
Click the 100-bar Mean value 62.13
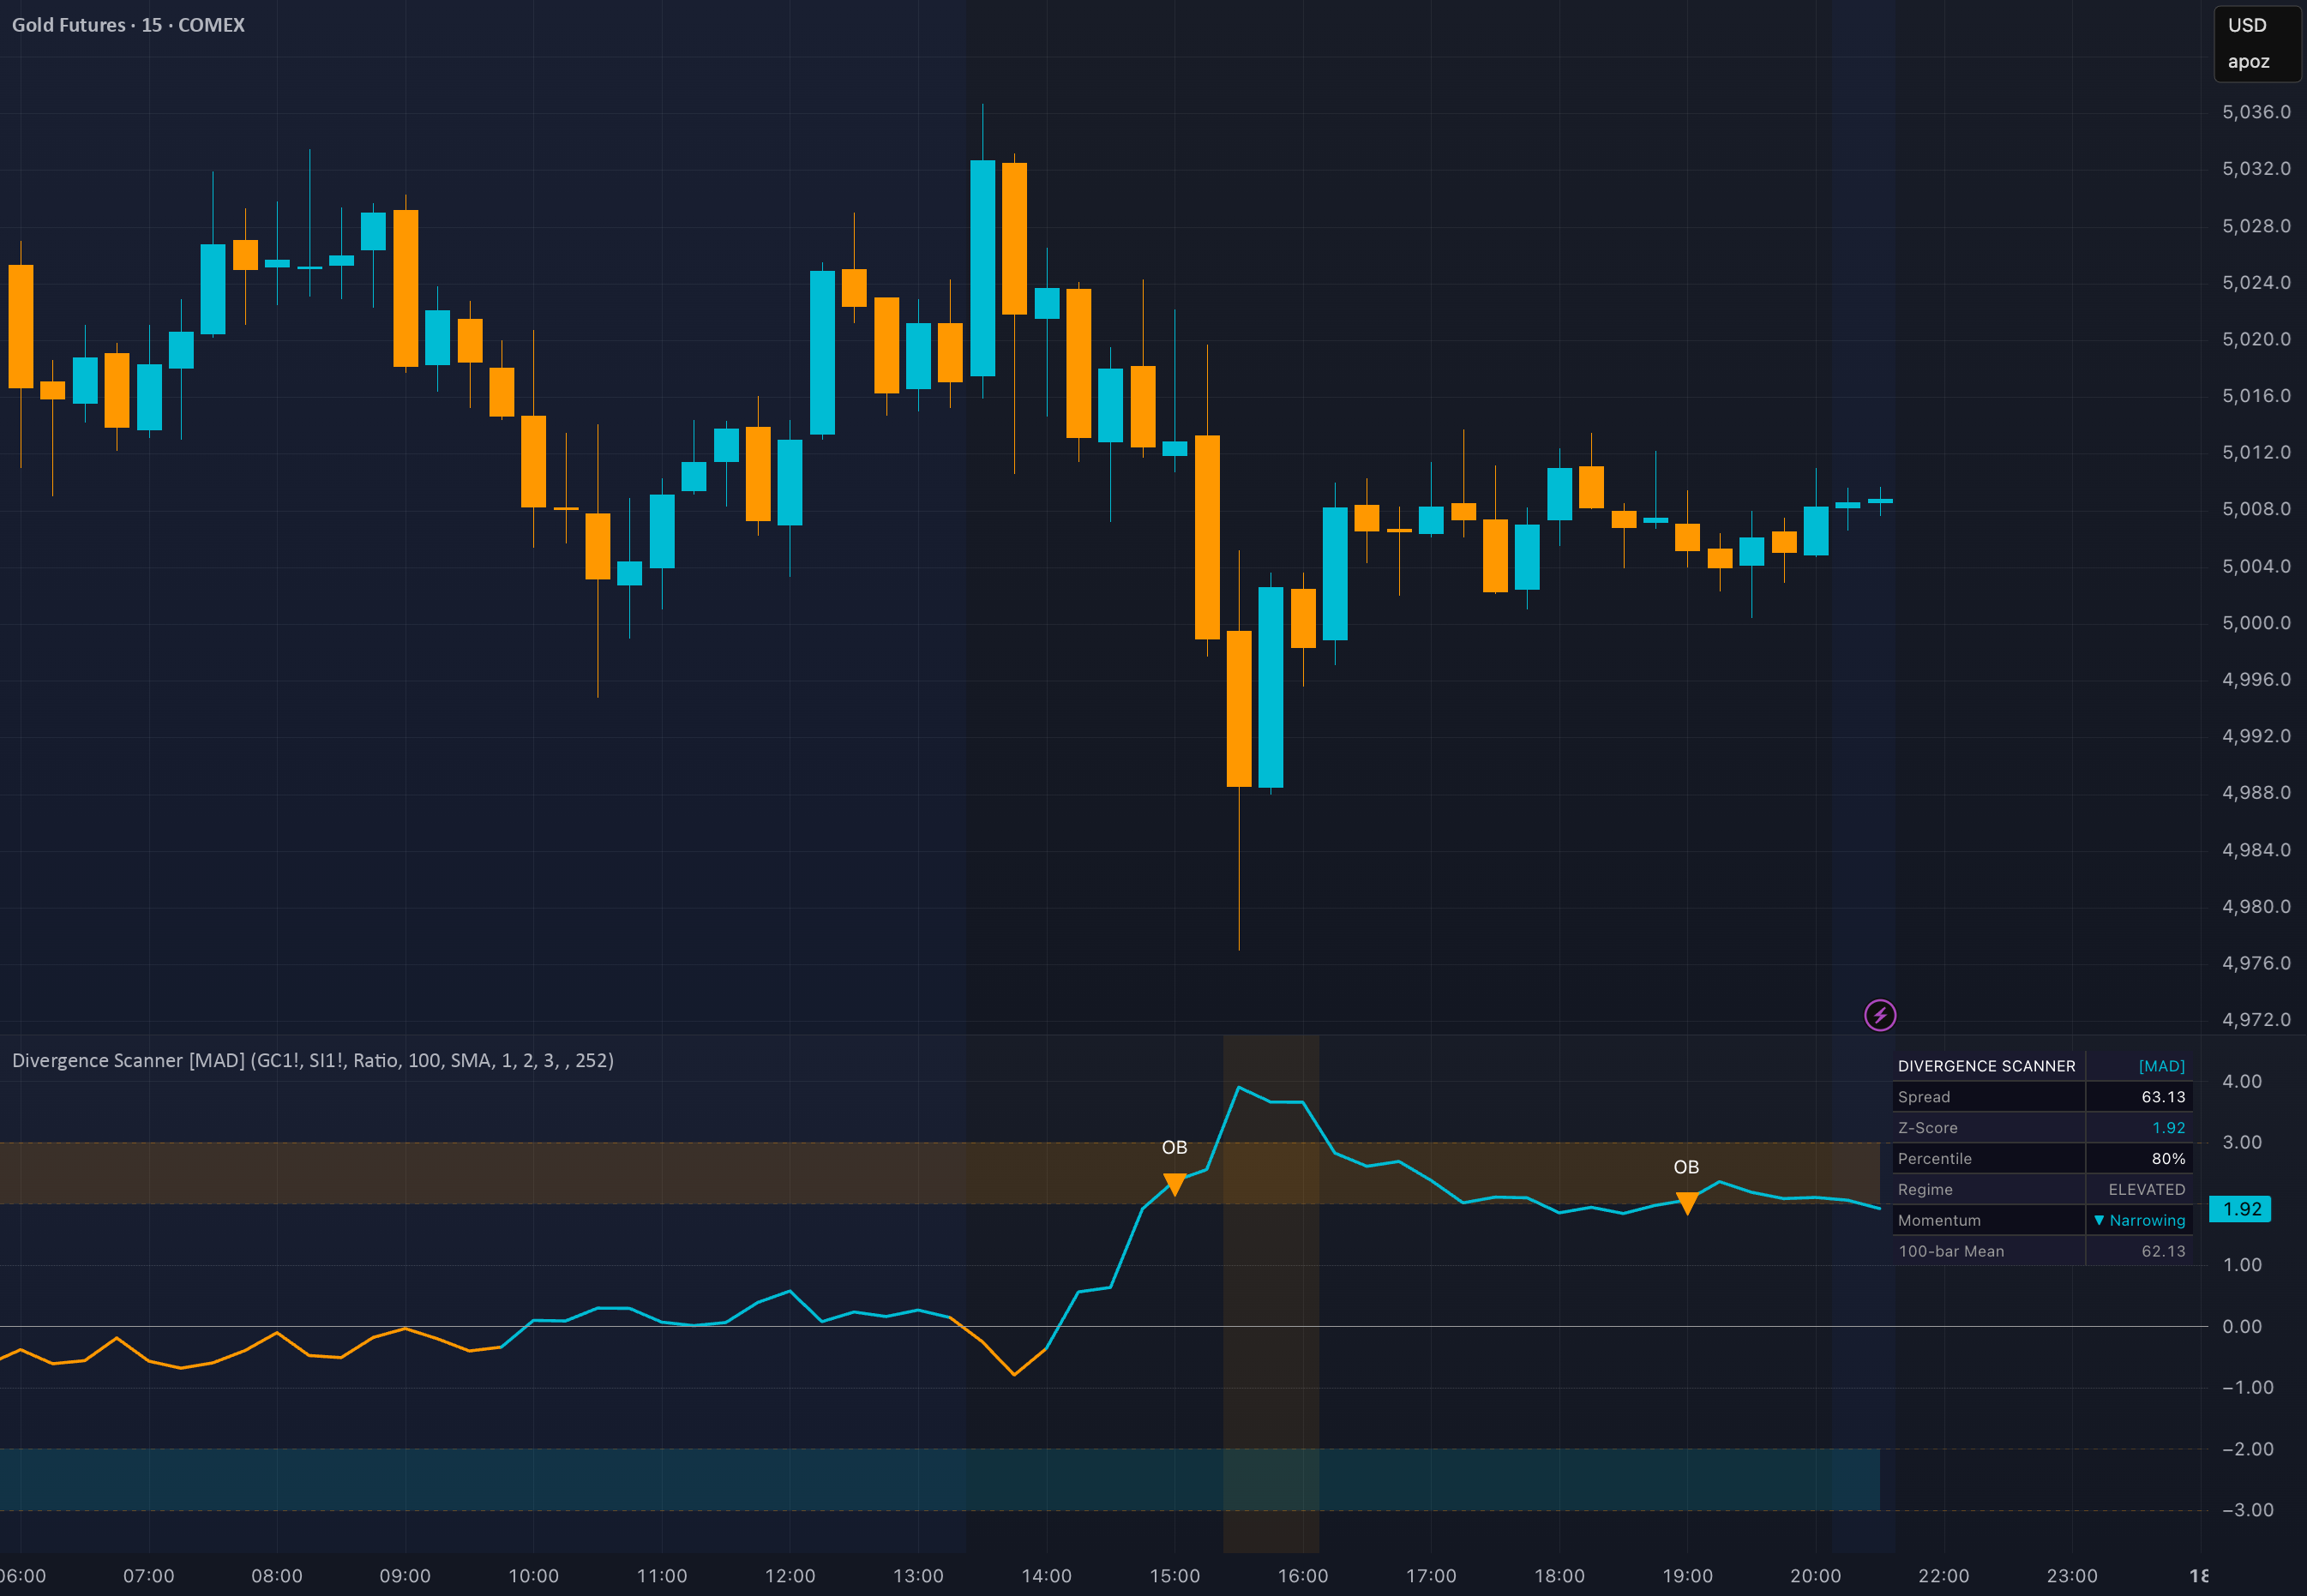pyautogui.click(x=2163, y=1252)
